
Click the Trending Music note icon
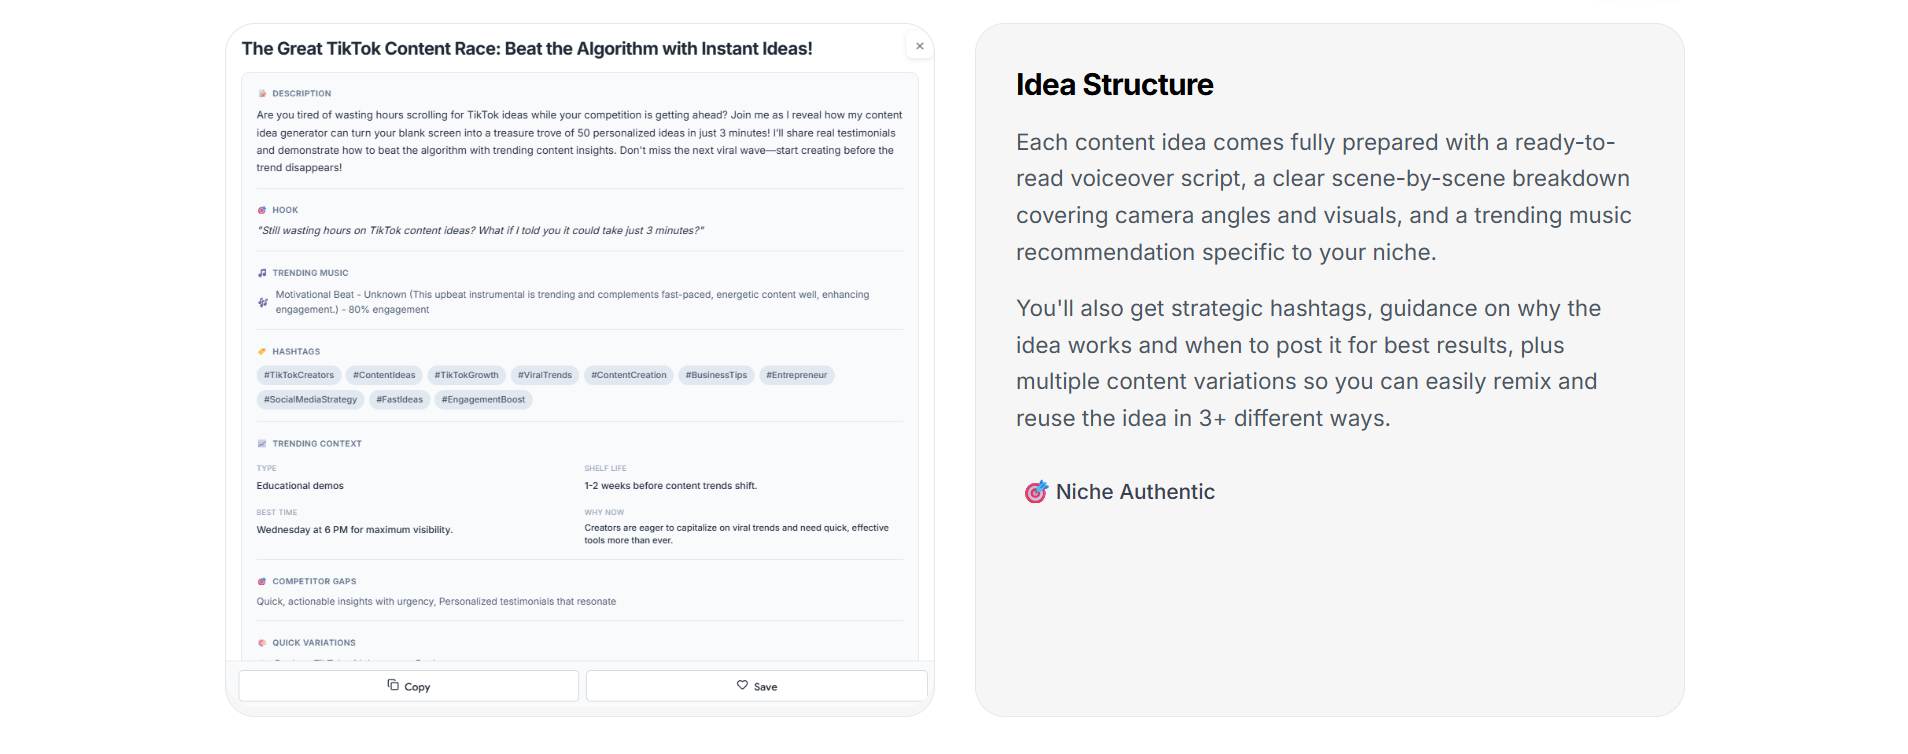pos(262,272)
